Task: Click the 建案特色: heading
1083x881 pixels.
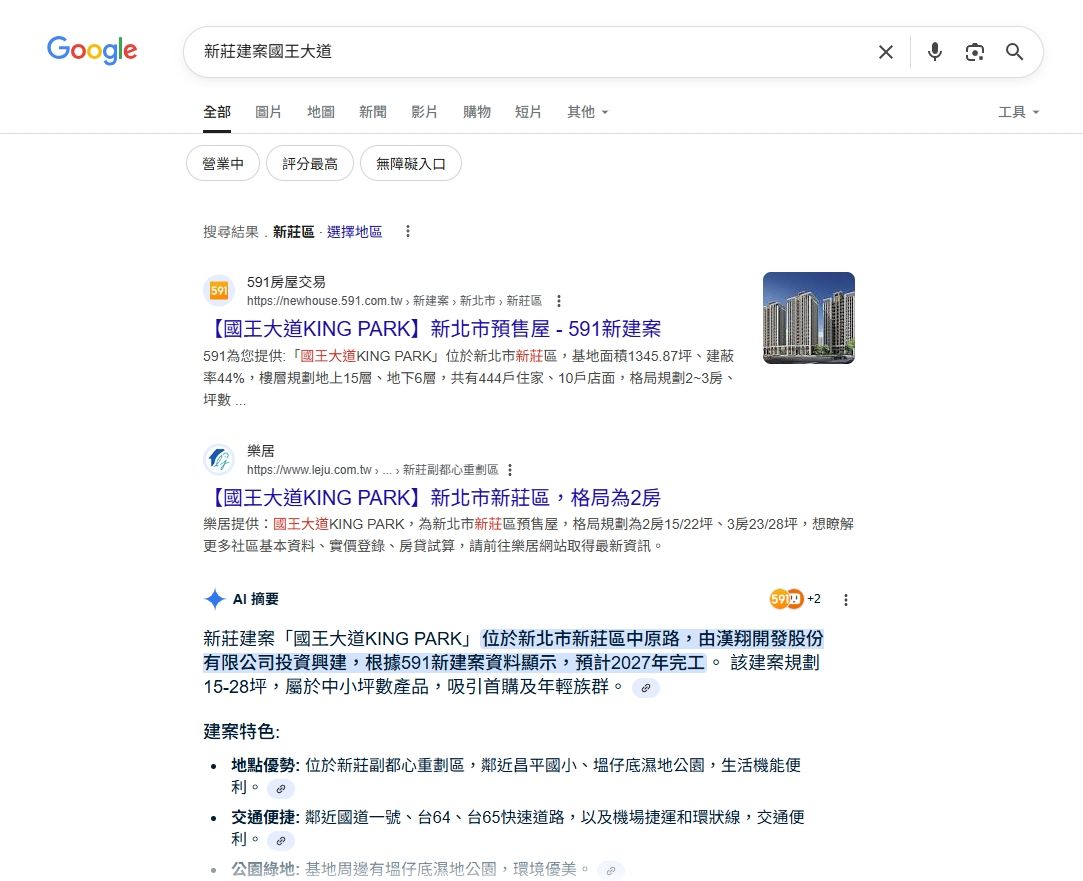Action: (x=242, y=732)
